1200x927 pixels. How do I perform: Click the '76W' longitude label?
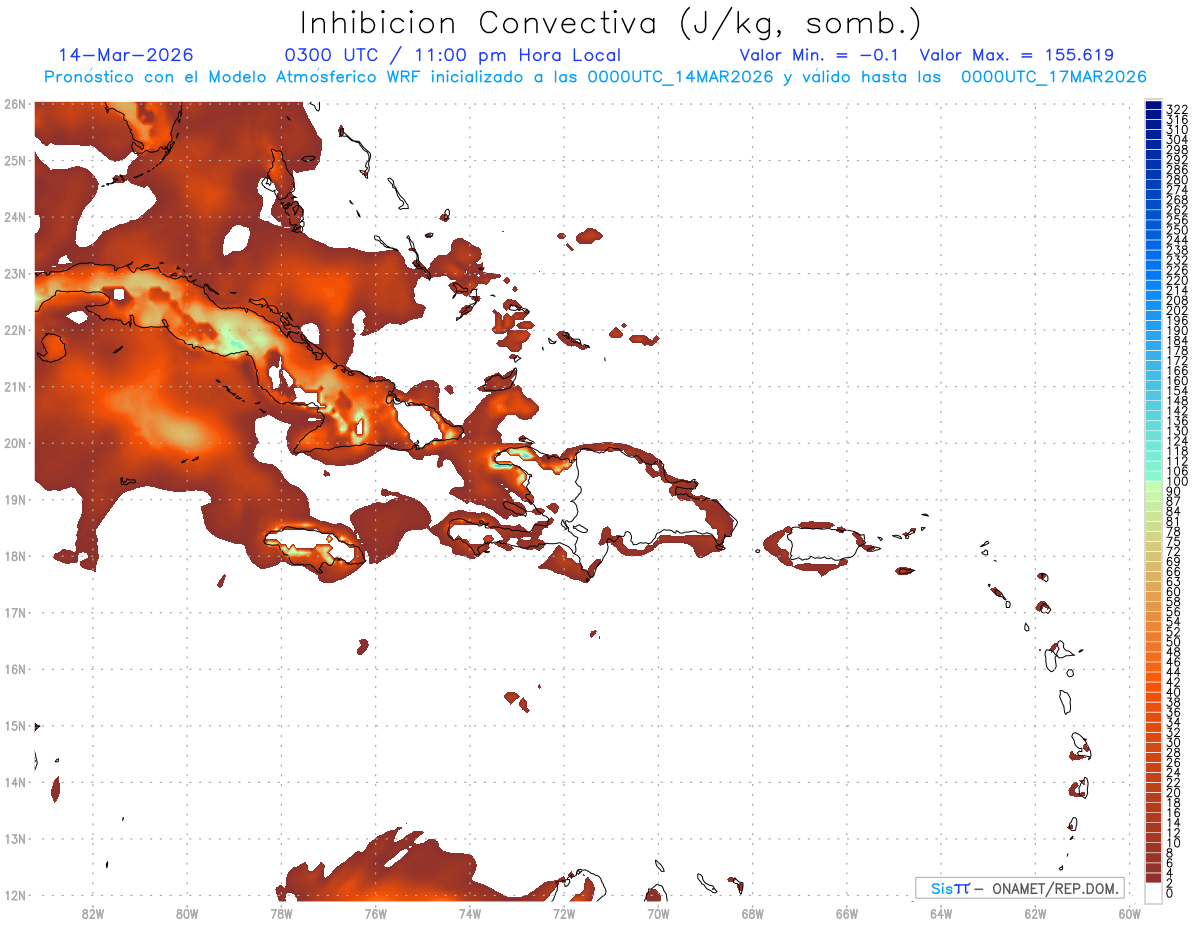[375, 913]
